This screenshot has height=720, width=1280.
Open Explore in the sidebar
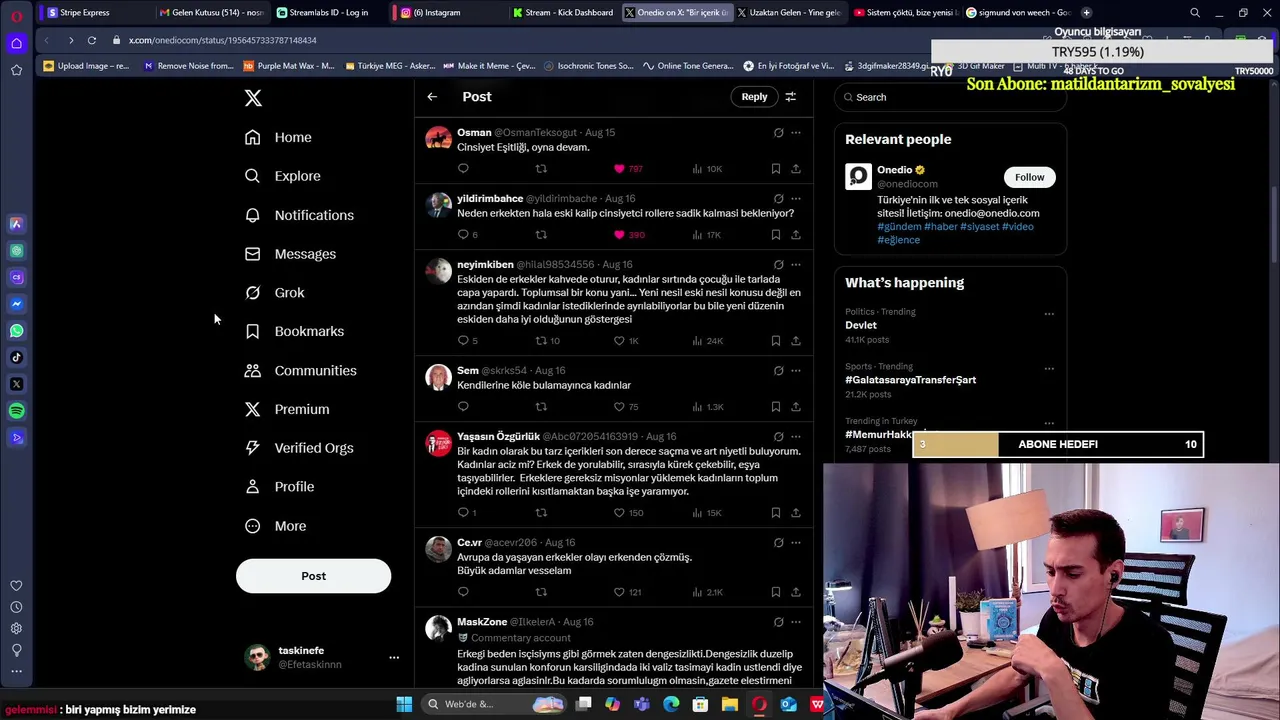283,176
